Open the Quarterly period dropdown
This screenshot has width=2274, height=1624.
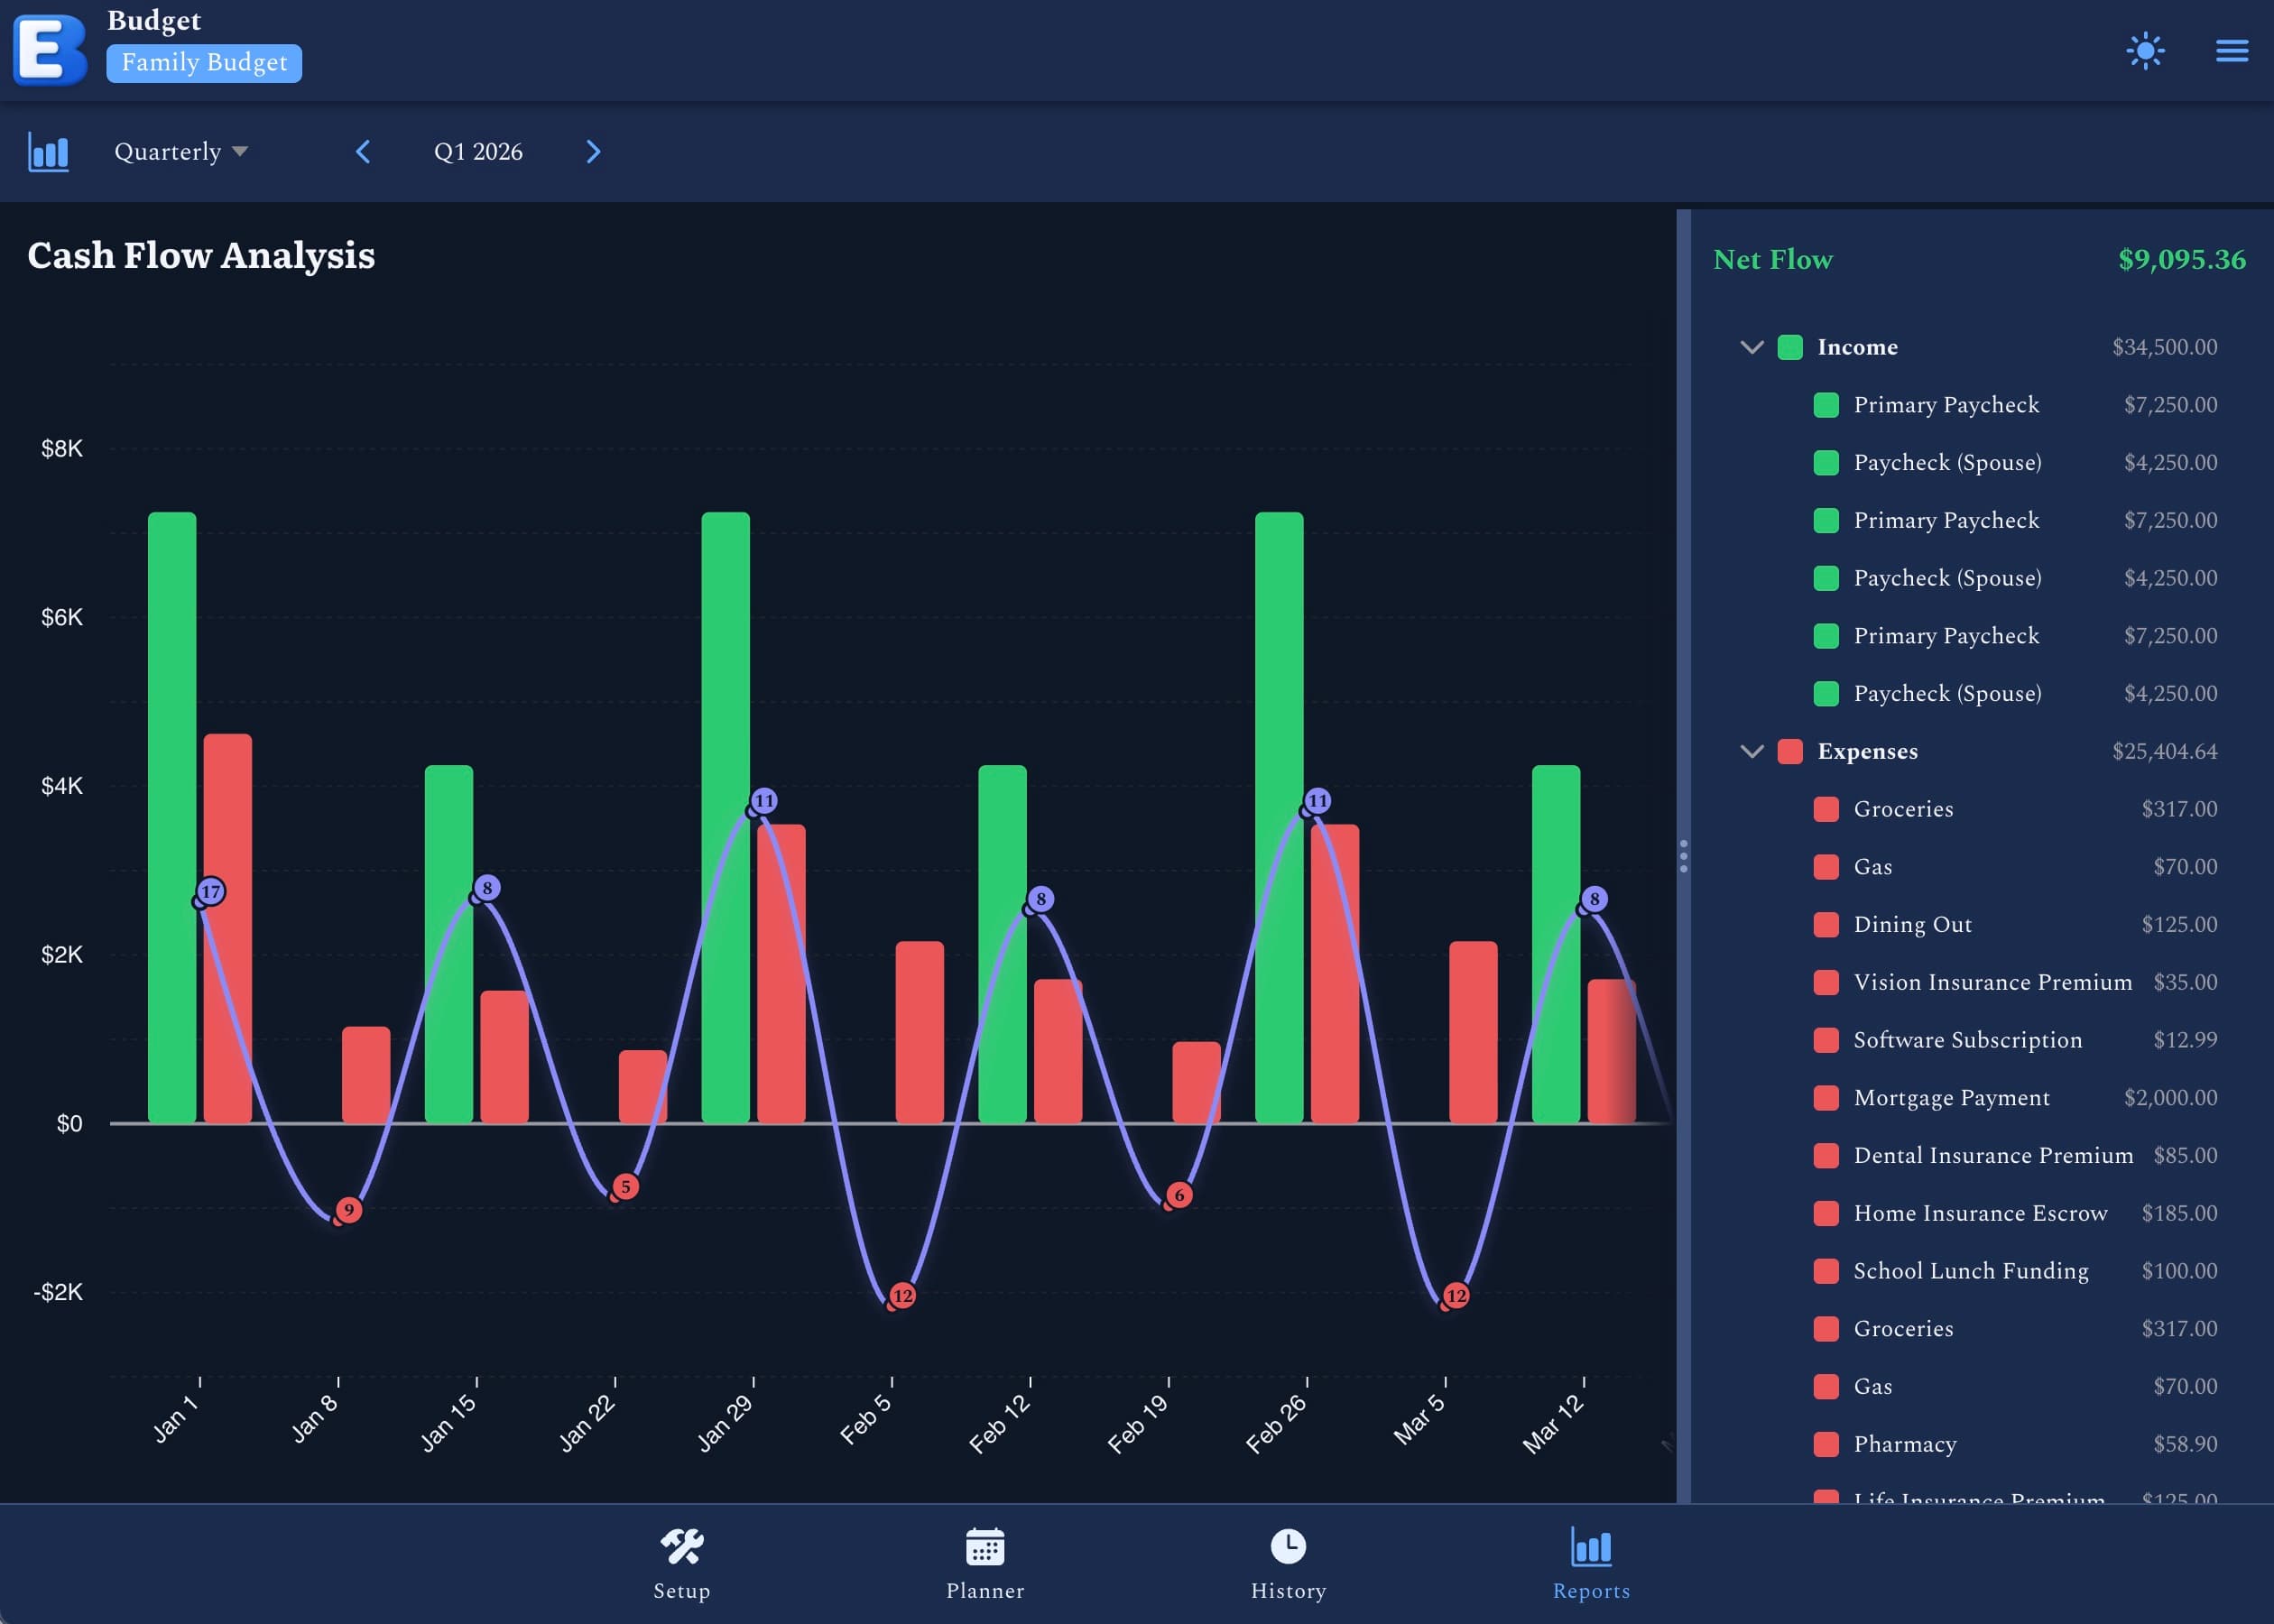click(181, 151)
